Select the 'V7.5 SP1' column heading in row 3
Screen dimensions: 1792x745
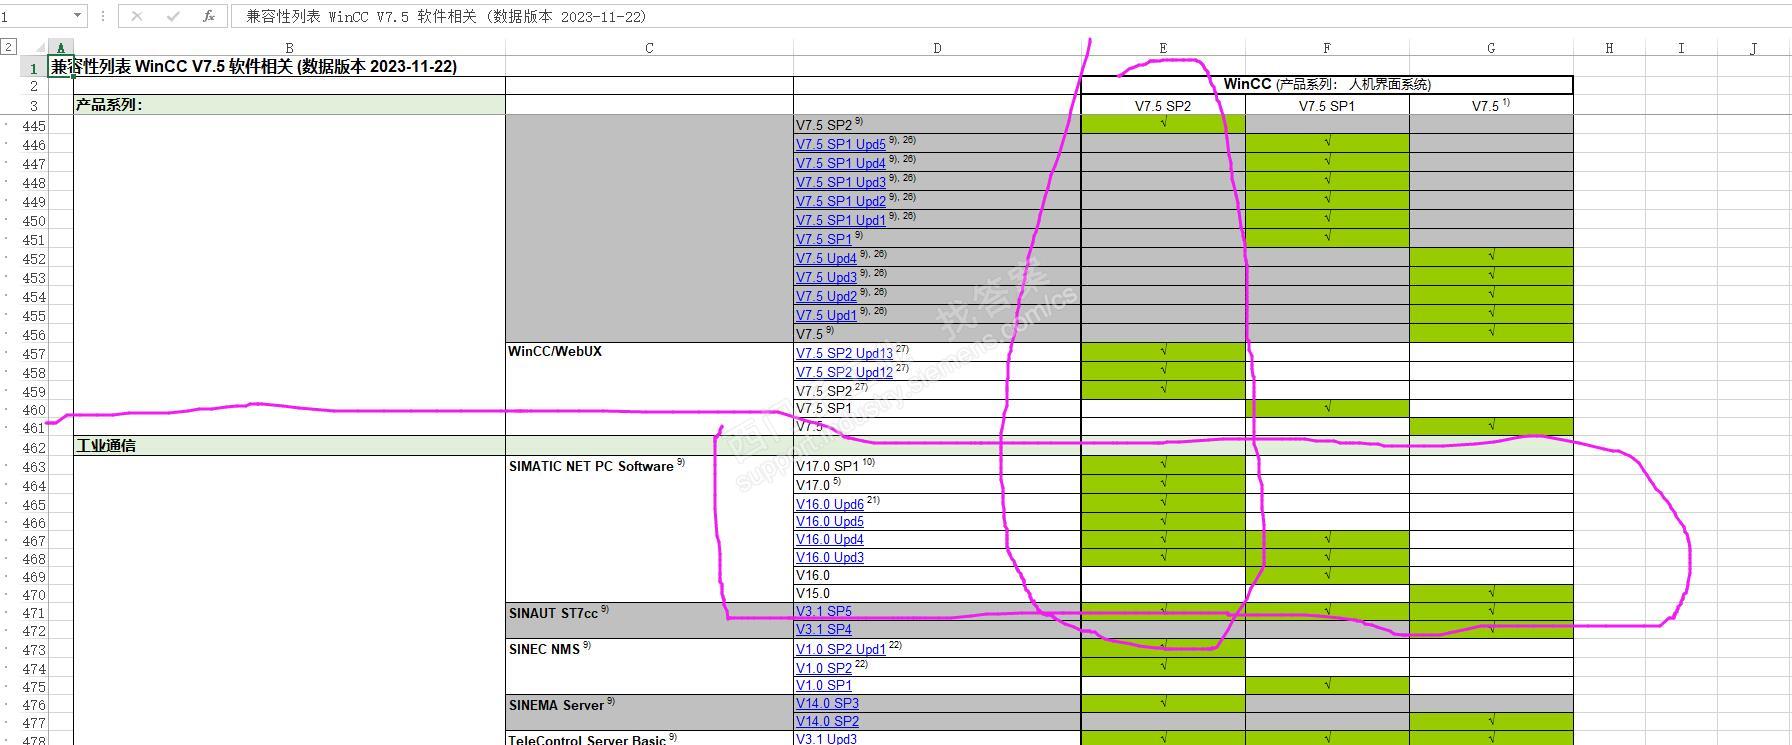[x=1327, y=105]
